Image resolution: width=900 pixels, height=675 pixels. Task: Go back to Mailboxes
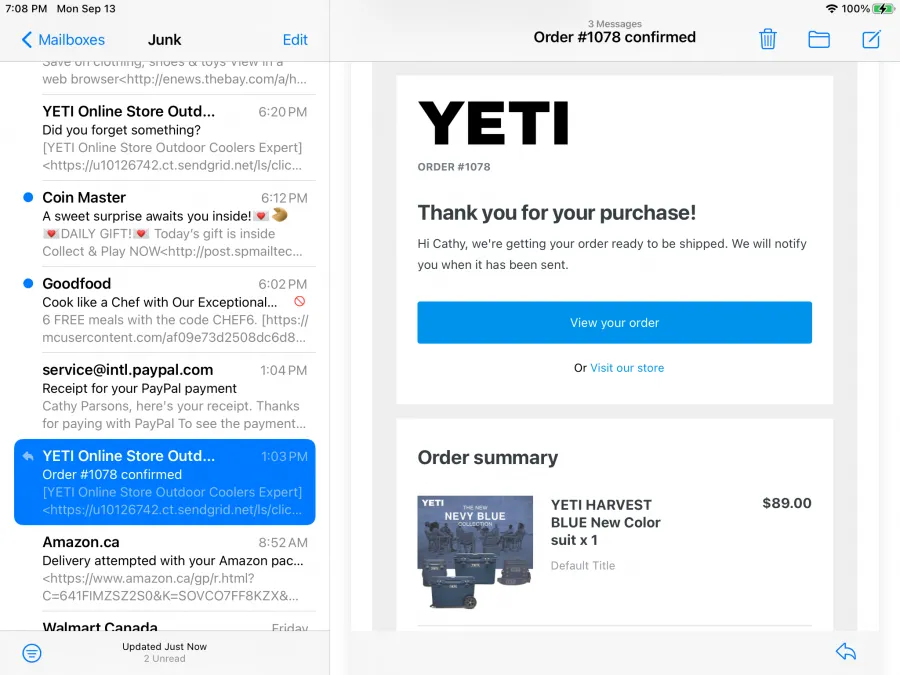[63, 40]
